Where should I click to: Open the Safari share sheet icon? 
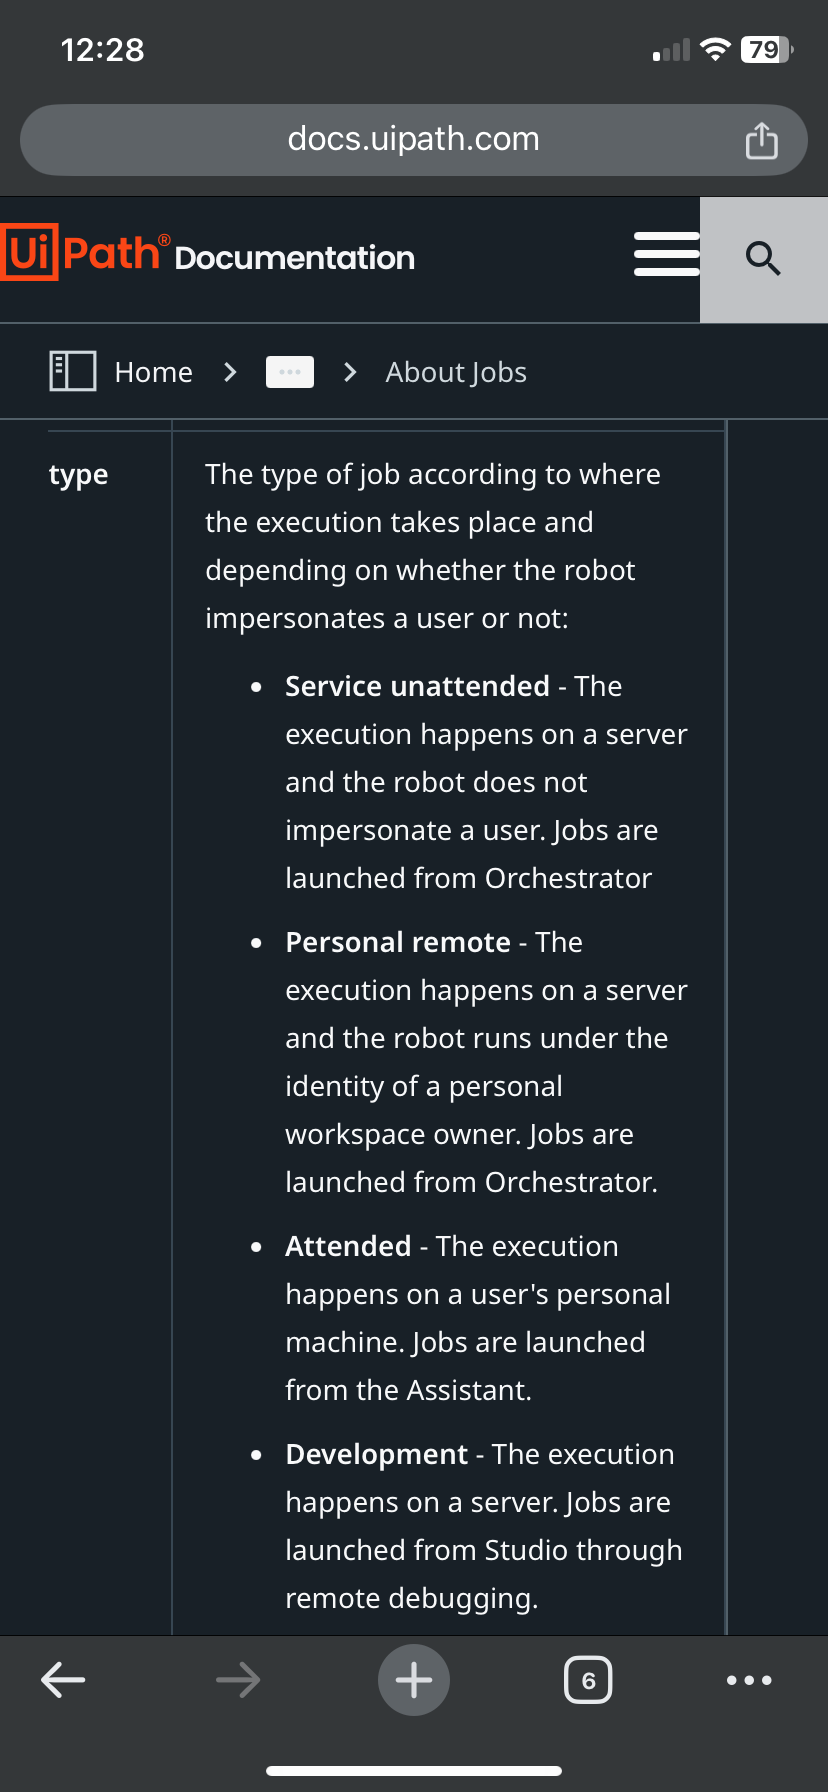762,139
